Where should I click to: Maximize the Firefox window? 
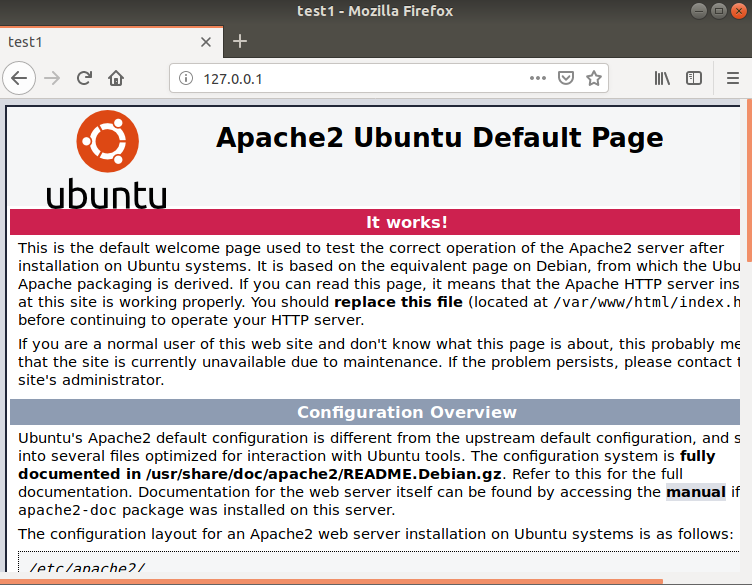pos(719,11)
